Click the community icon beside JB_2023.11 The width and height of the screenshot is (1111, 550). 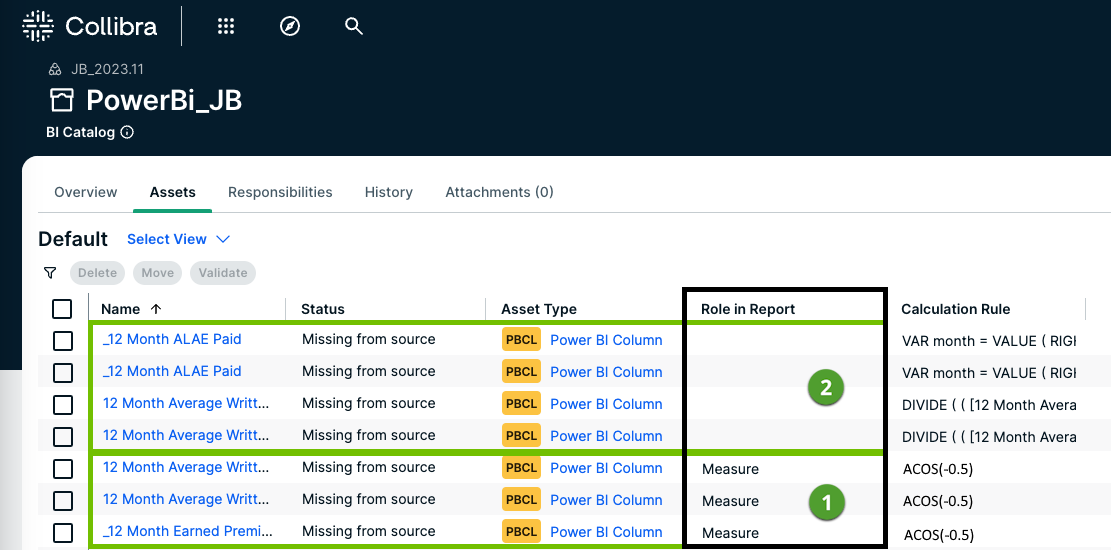pyautogui.click(x=55, y=69)
